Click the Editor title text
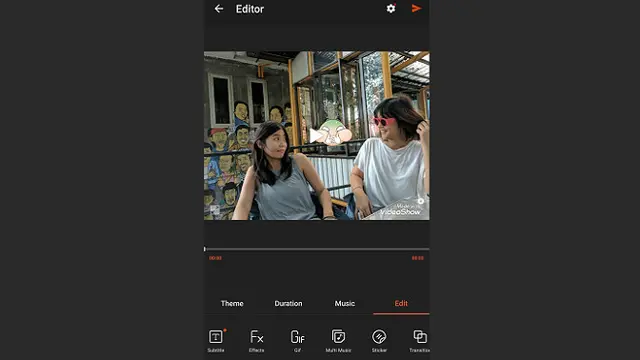The height and width of the screenshot is (360, 640). (250, 9)
